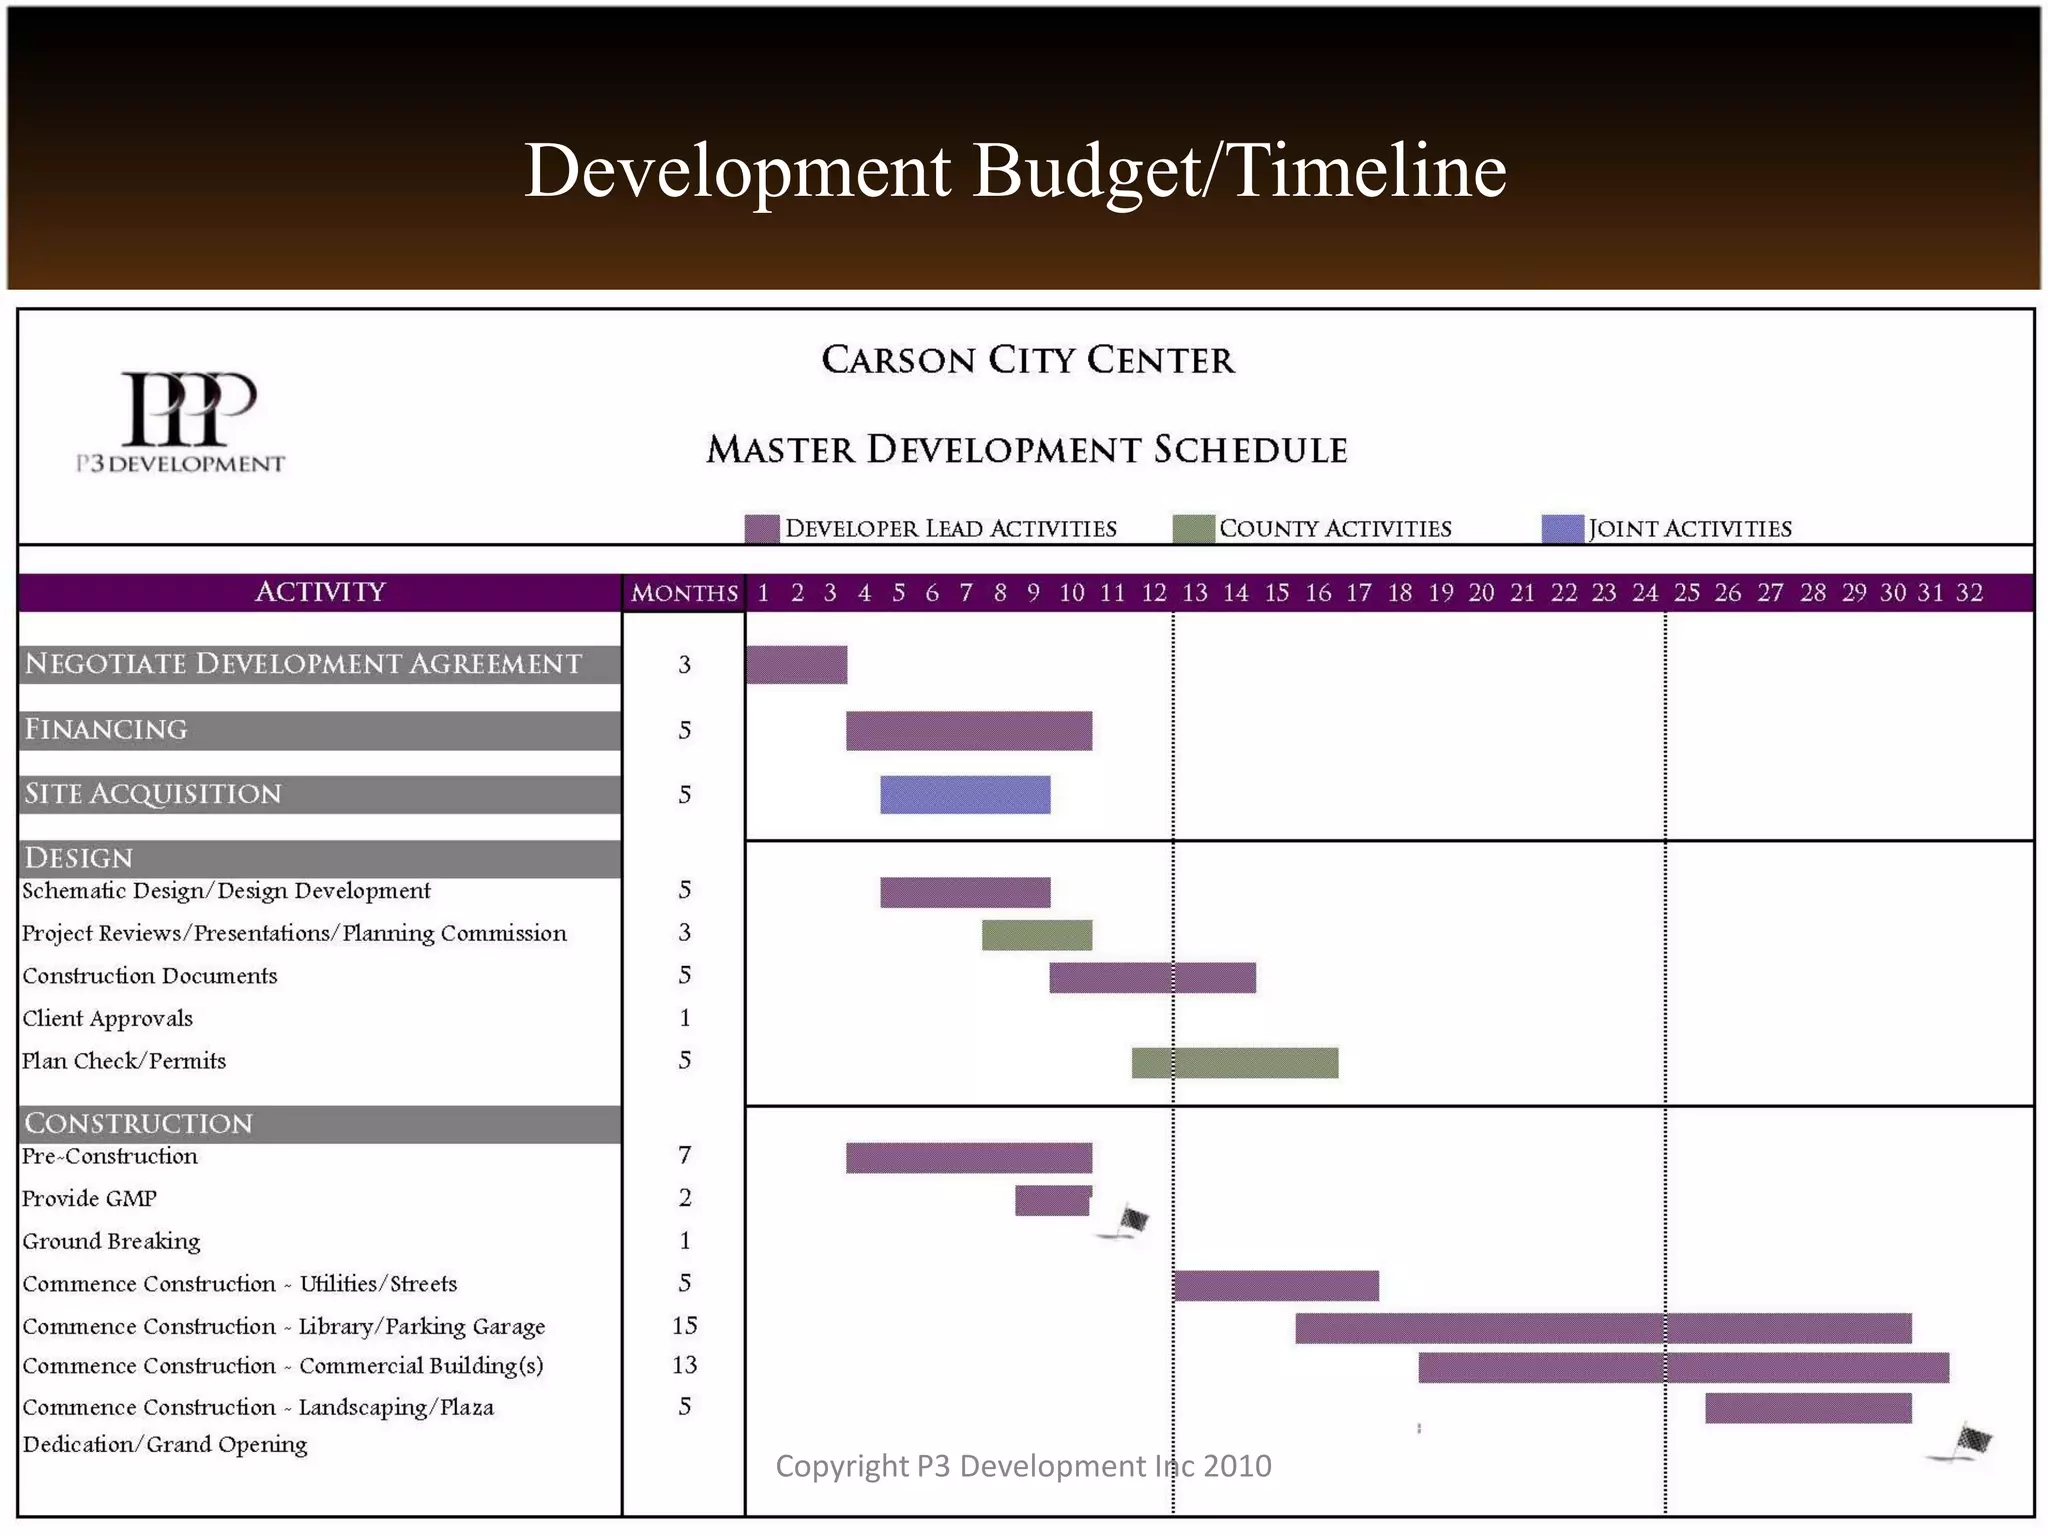Click Commence Construction - Landscaping/Plaza label

point(258,1408)
